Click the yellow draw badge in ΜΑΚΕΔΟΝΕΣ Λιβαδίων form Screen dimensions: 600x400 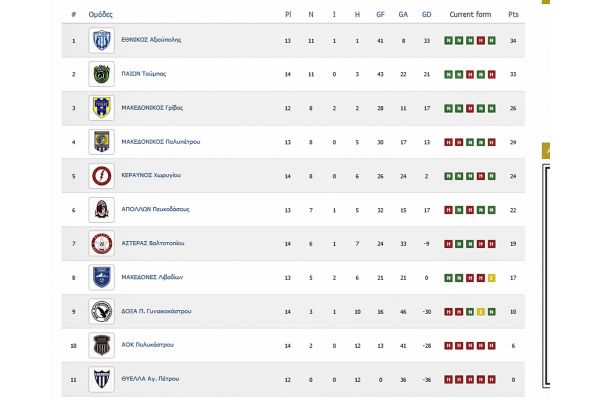(x=493, y=277)
